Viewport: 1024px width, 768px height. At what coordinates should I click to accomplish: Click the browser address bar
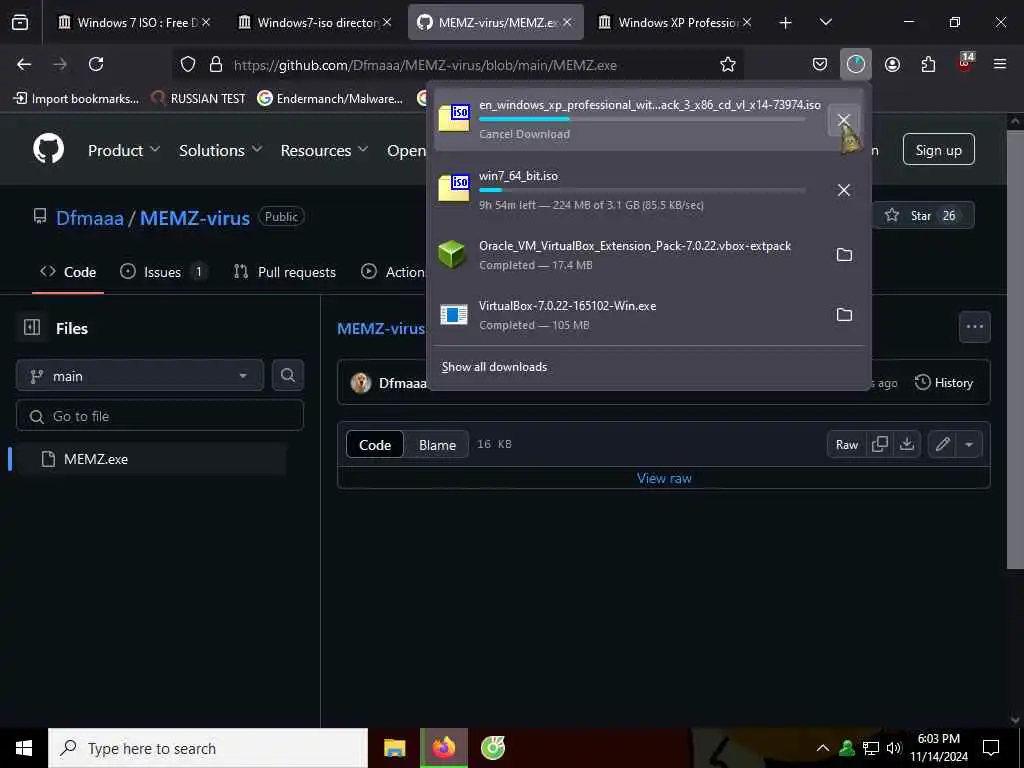457,64
